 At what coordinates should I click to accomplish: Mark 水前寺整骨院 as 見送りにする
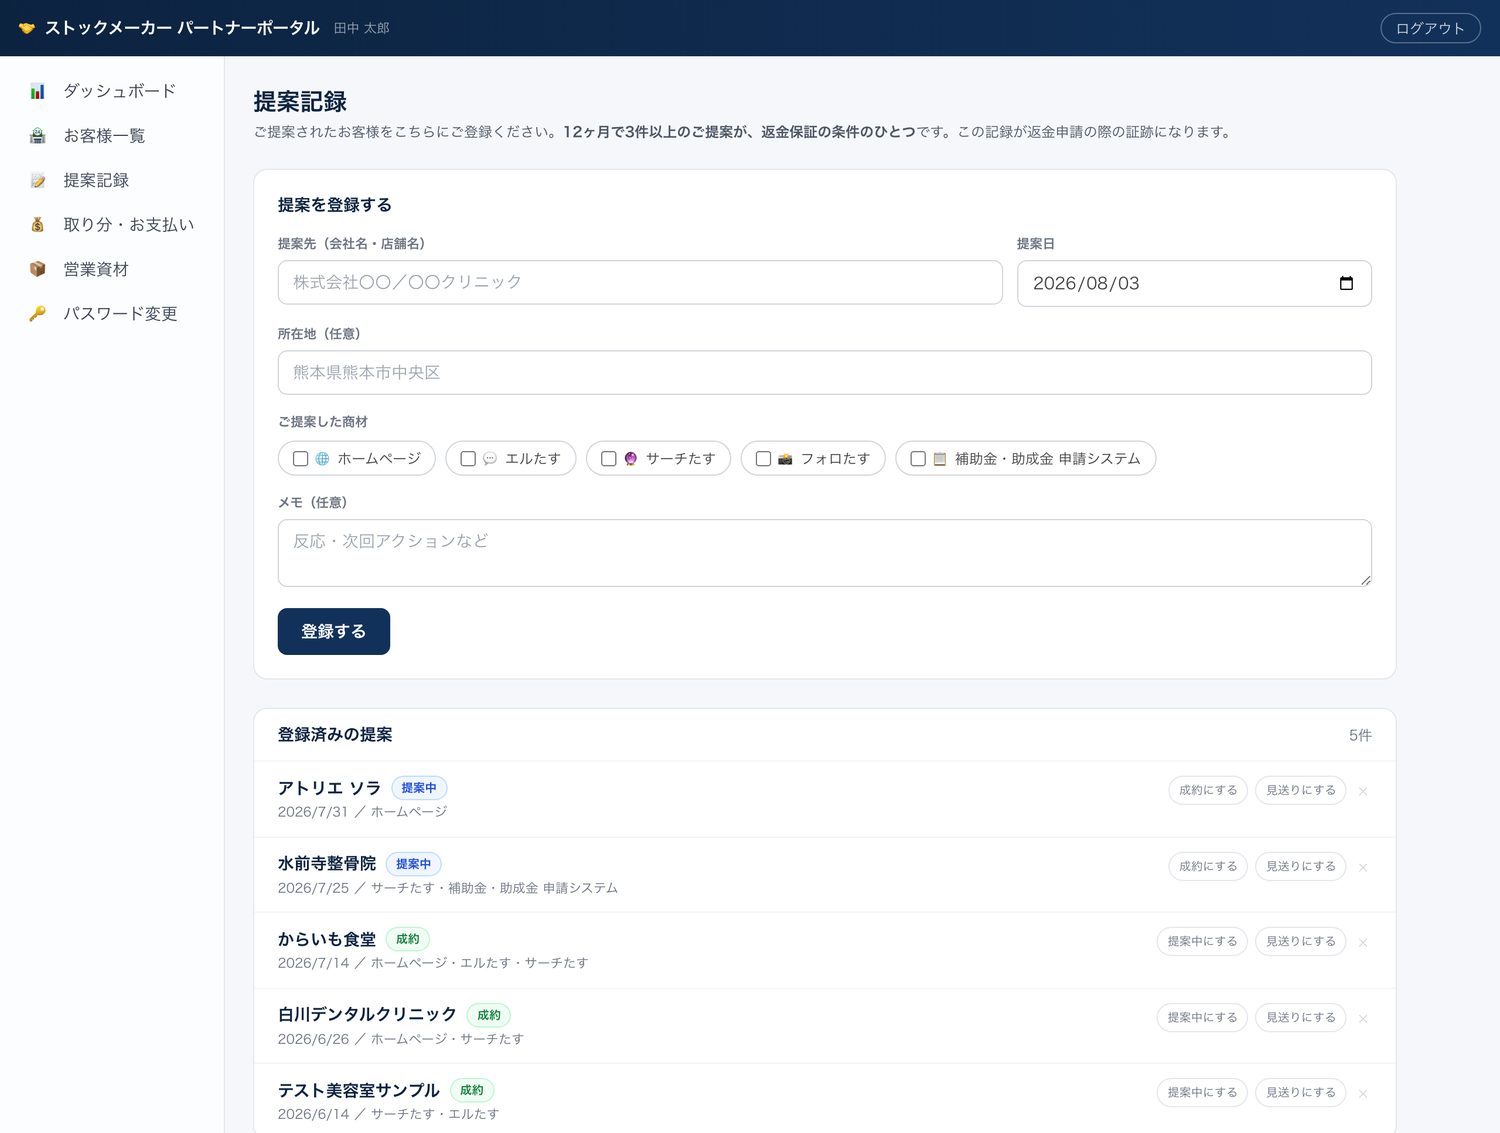(x=1300, y=866)
